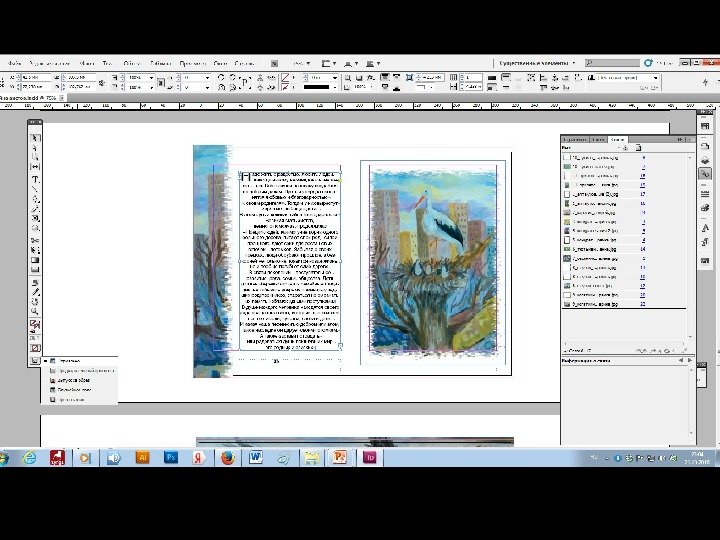
Task: Open the workspace switcher 'Существенные элементы'
Action: click(x=537, y=63)
